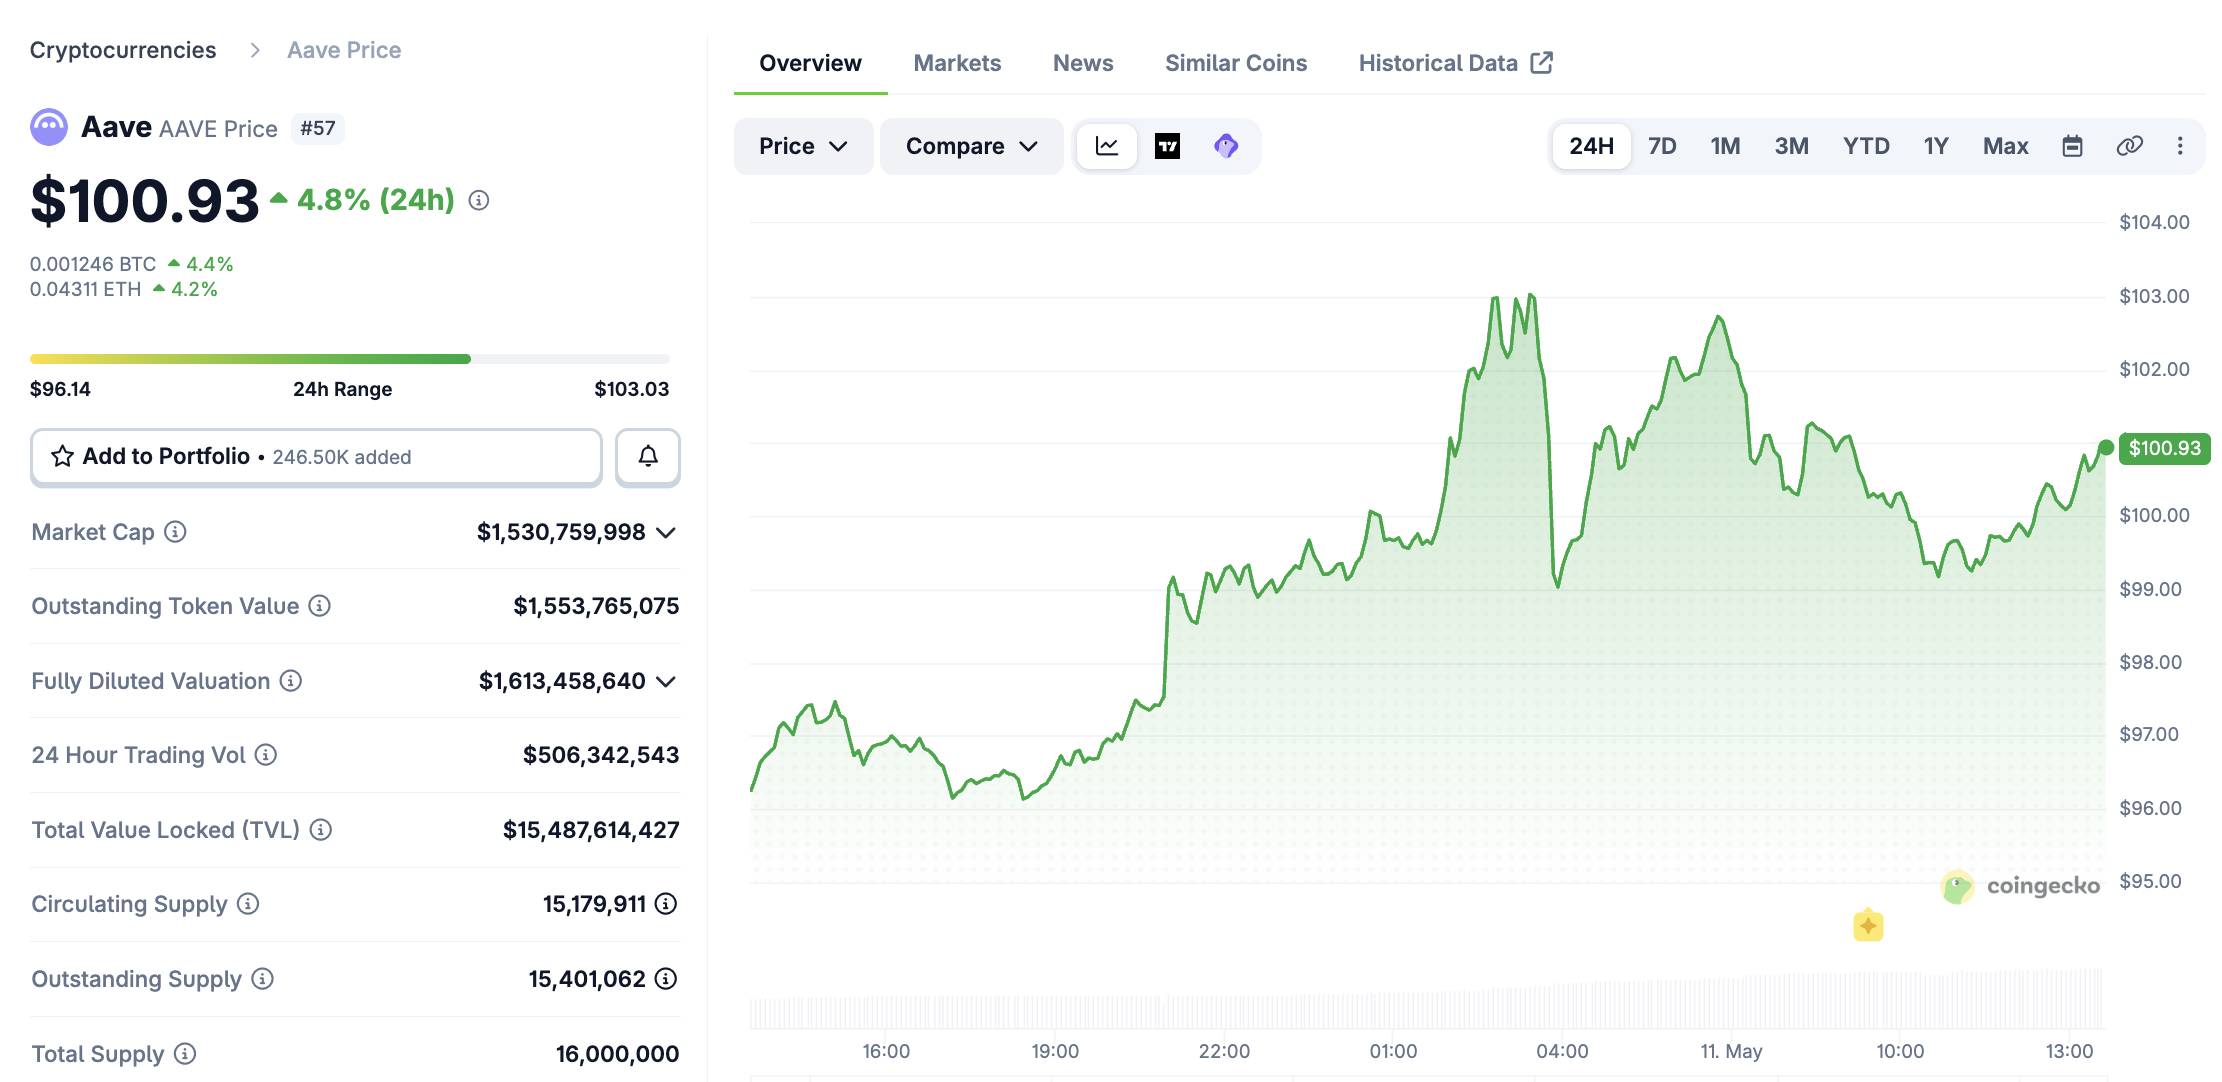Click the $96.14 range low value
Viewport: 2222px width, 1082px height.
[60, 389]
